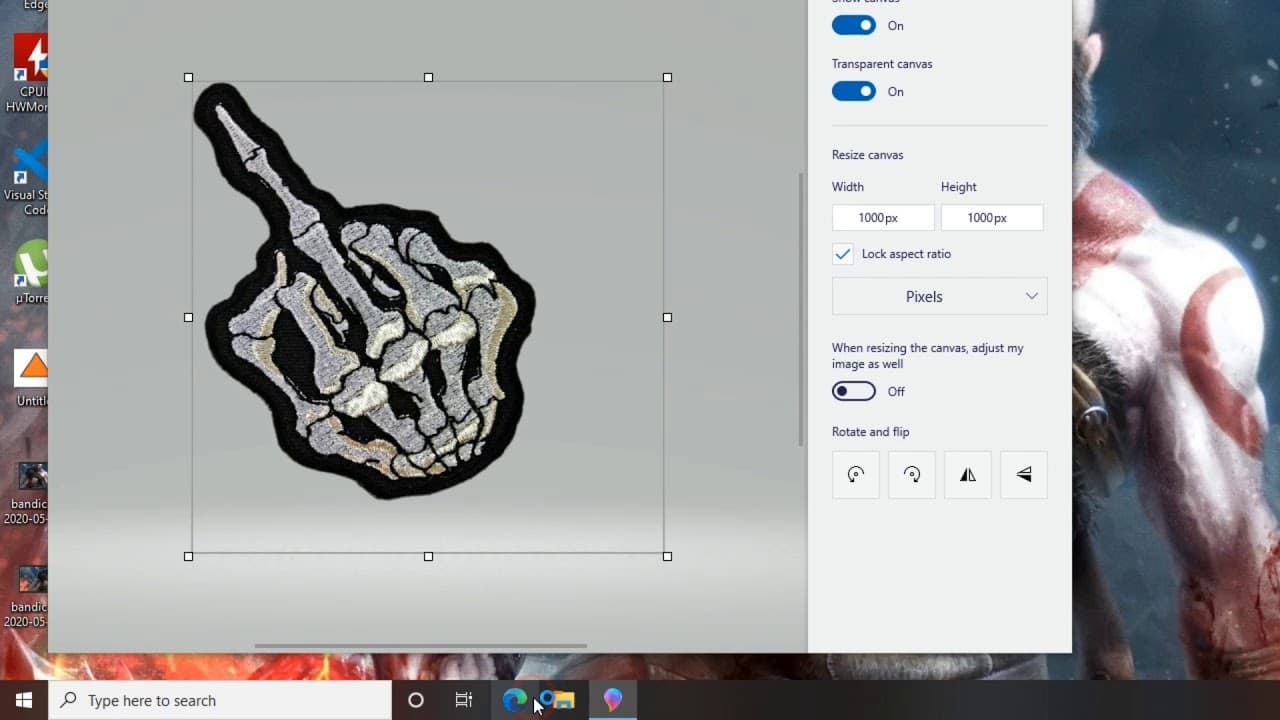Flip the canvas vertically
The height and width of the screenshot is (720, 1280).
(x=1024, y=475)
